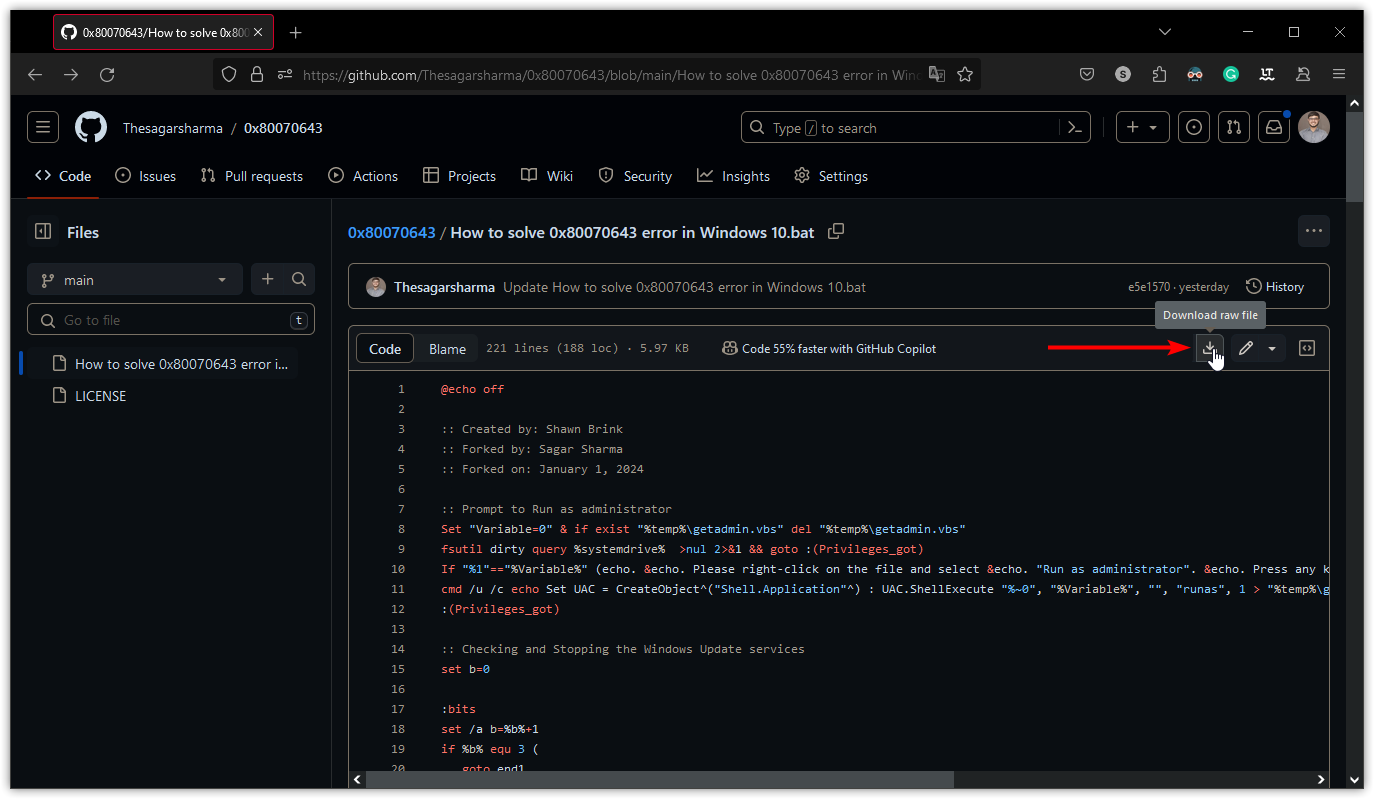Go to GitHub homepage logo

pyautogui.click(x=91, y=127)
